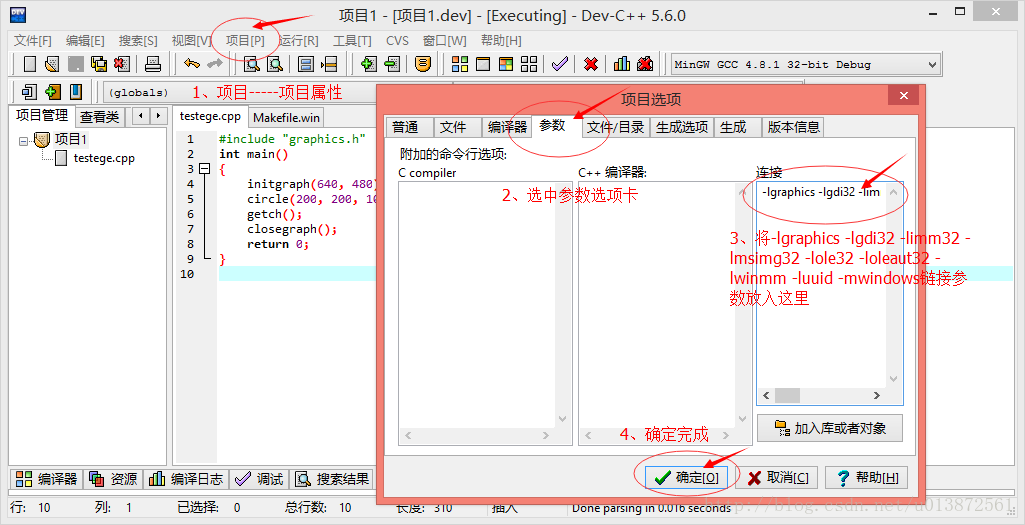The width and height of the screenshot is (1025, 525).
Task: Click the right tab scroll arrow beside 查看类
Action: click(x=158, y=116)
